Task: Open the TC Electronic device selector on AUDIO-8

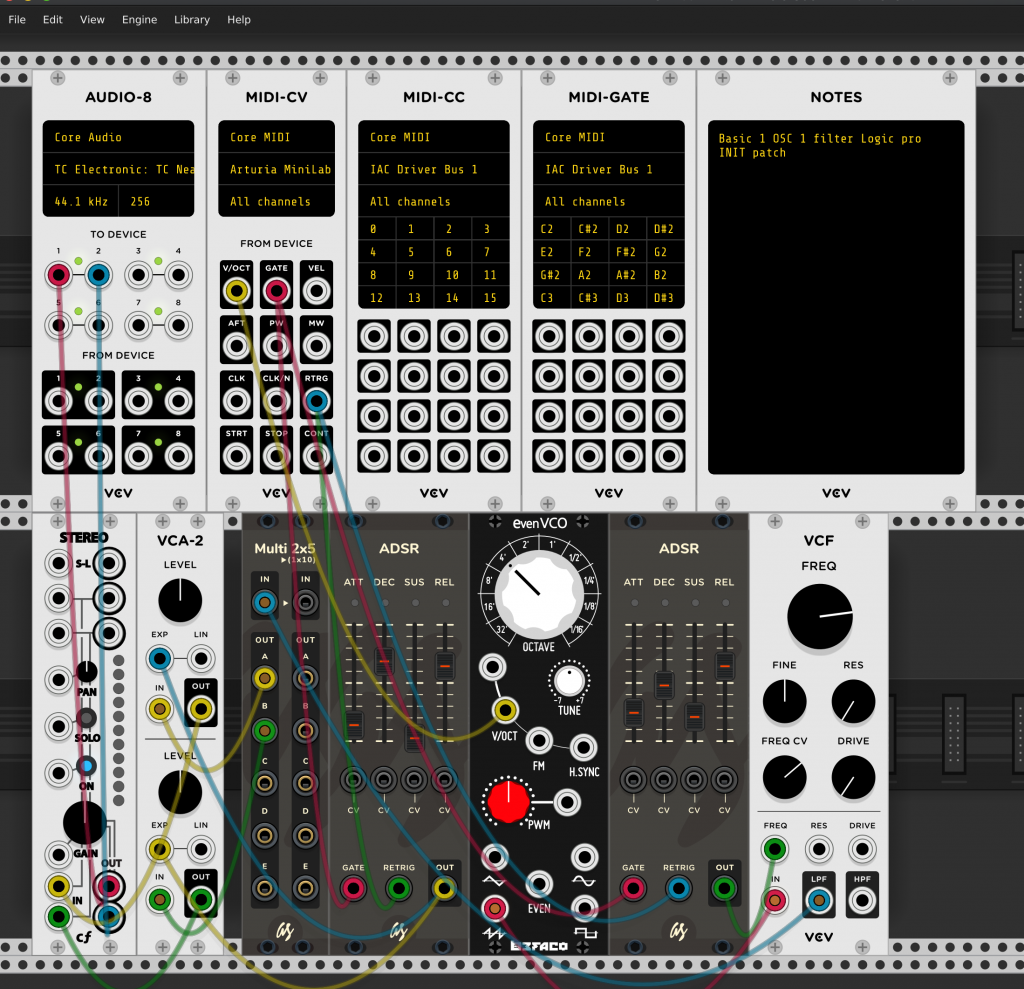Action: click(118, 169)
